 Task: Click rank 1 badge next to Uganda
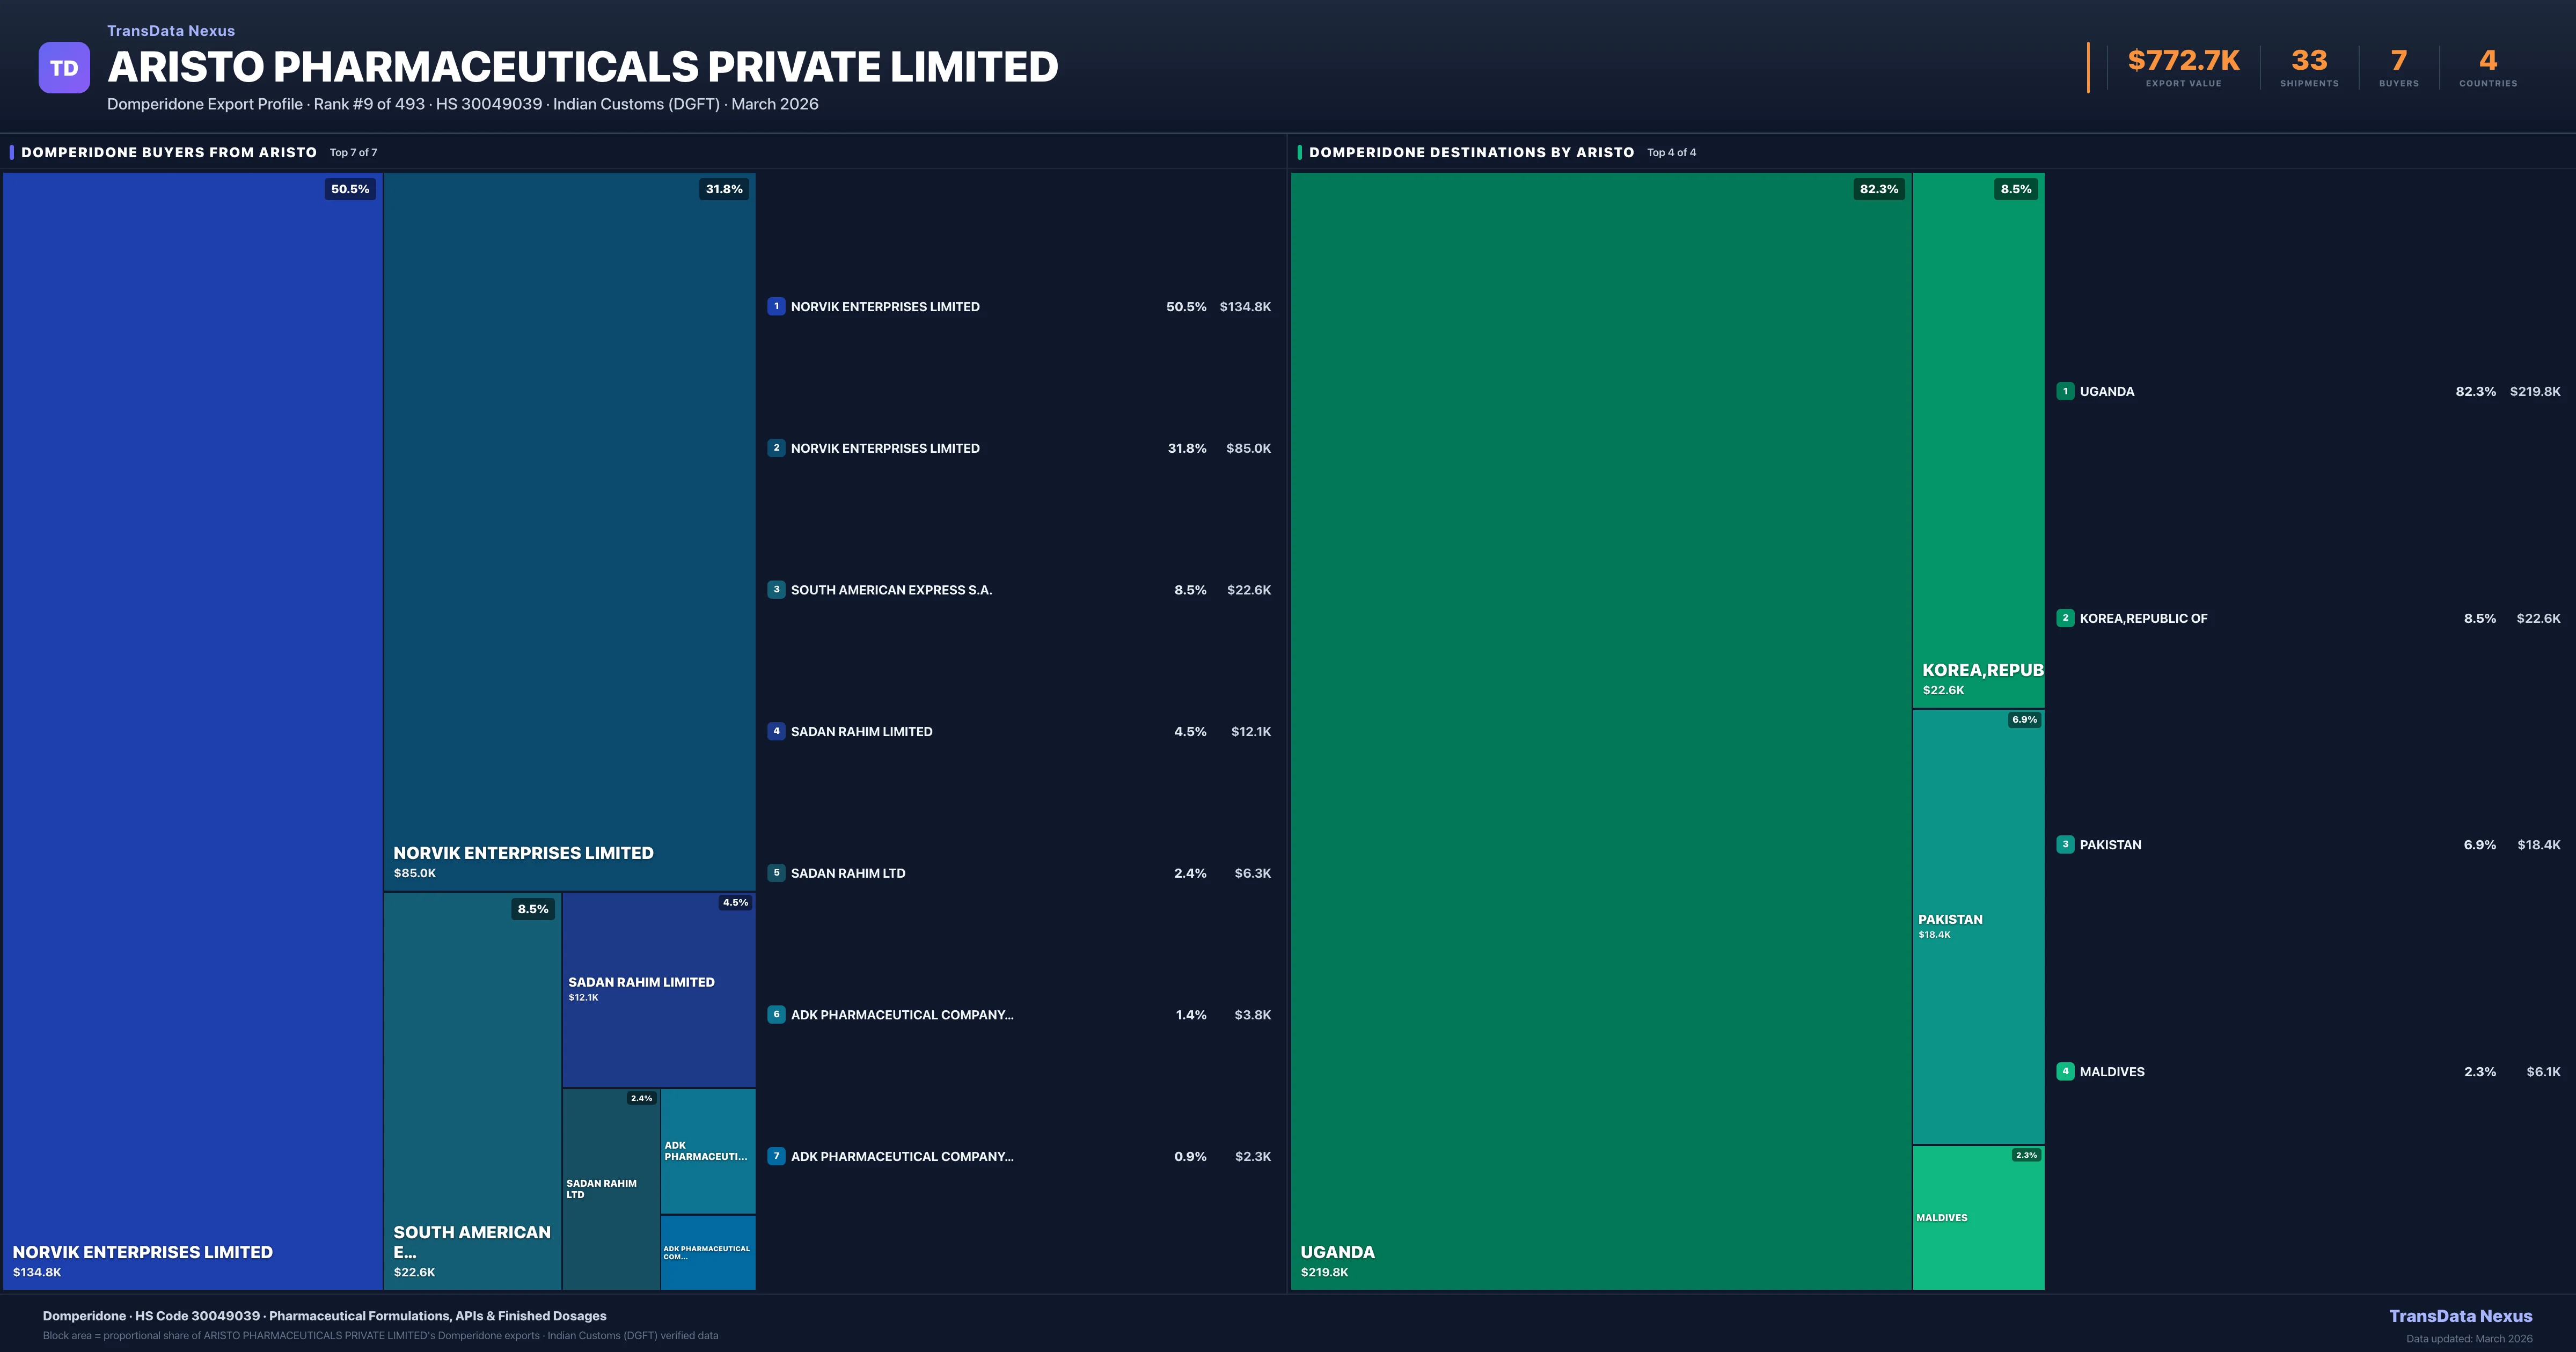point(2065,391)
